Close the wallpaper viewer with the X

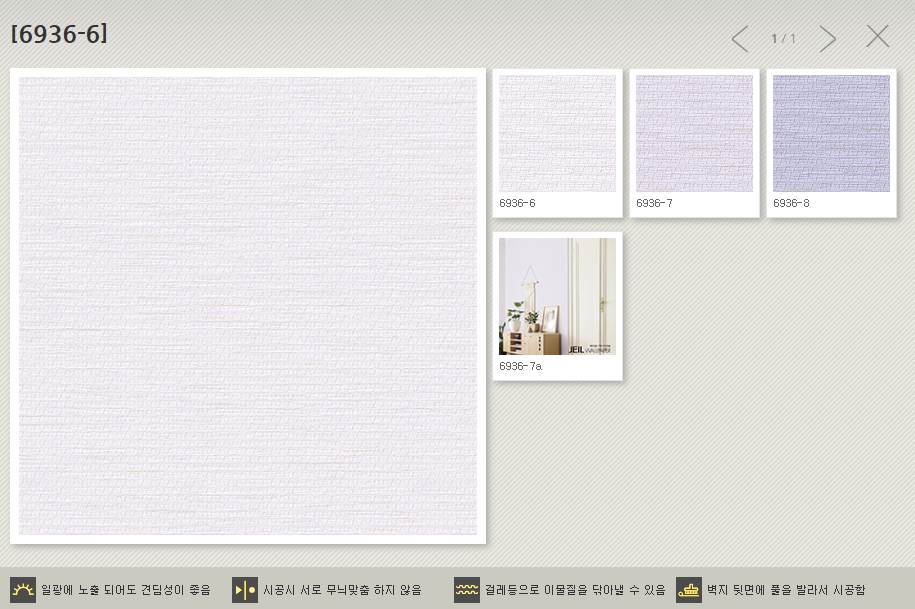point(877,37)
